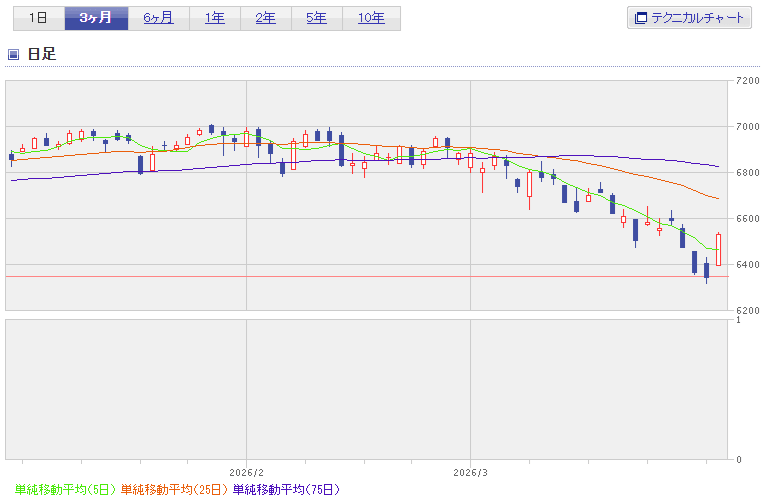This screenshot has height=500, width=766.
Task: Click the 7000 price axis label
Action: point(747,127)
